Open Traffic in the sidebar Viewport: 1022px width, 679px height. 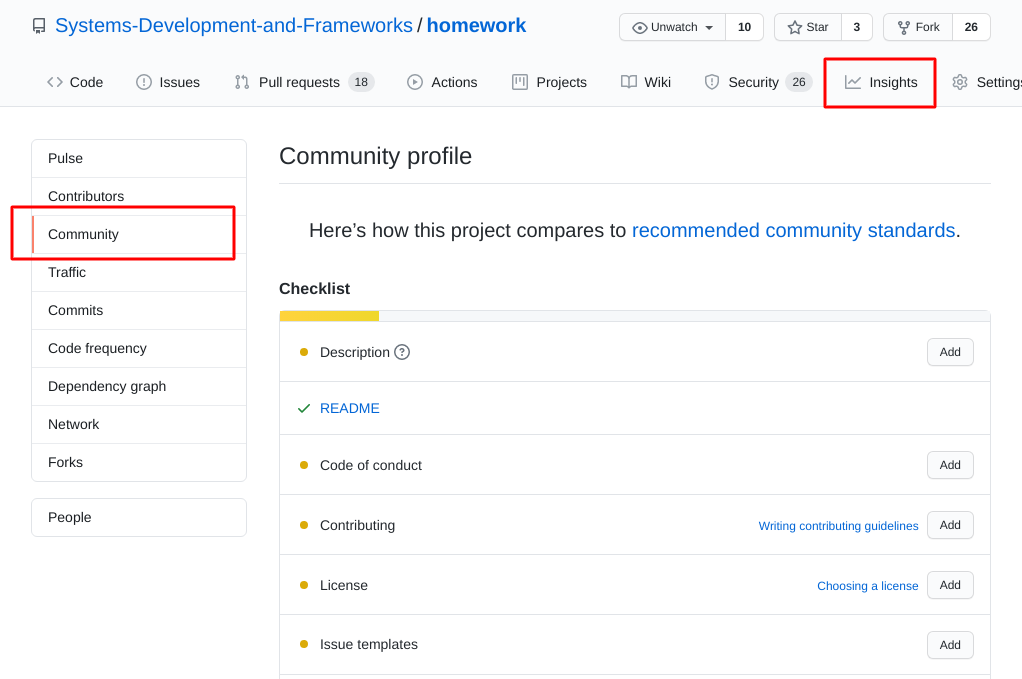pos(139,272)
